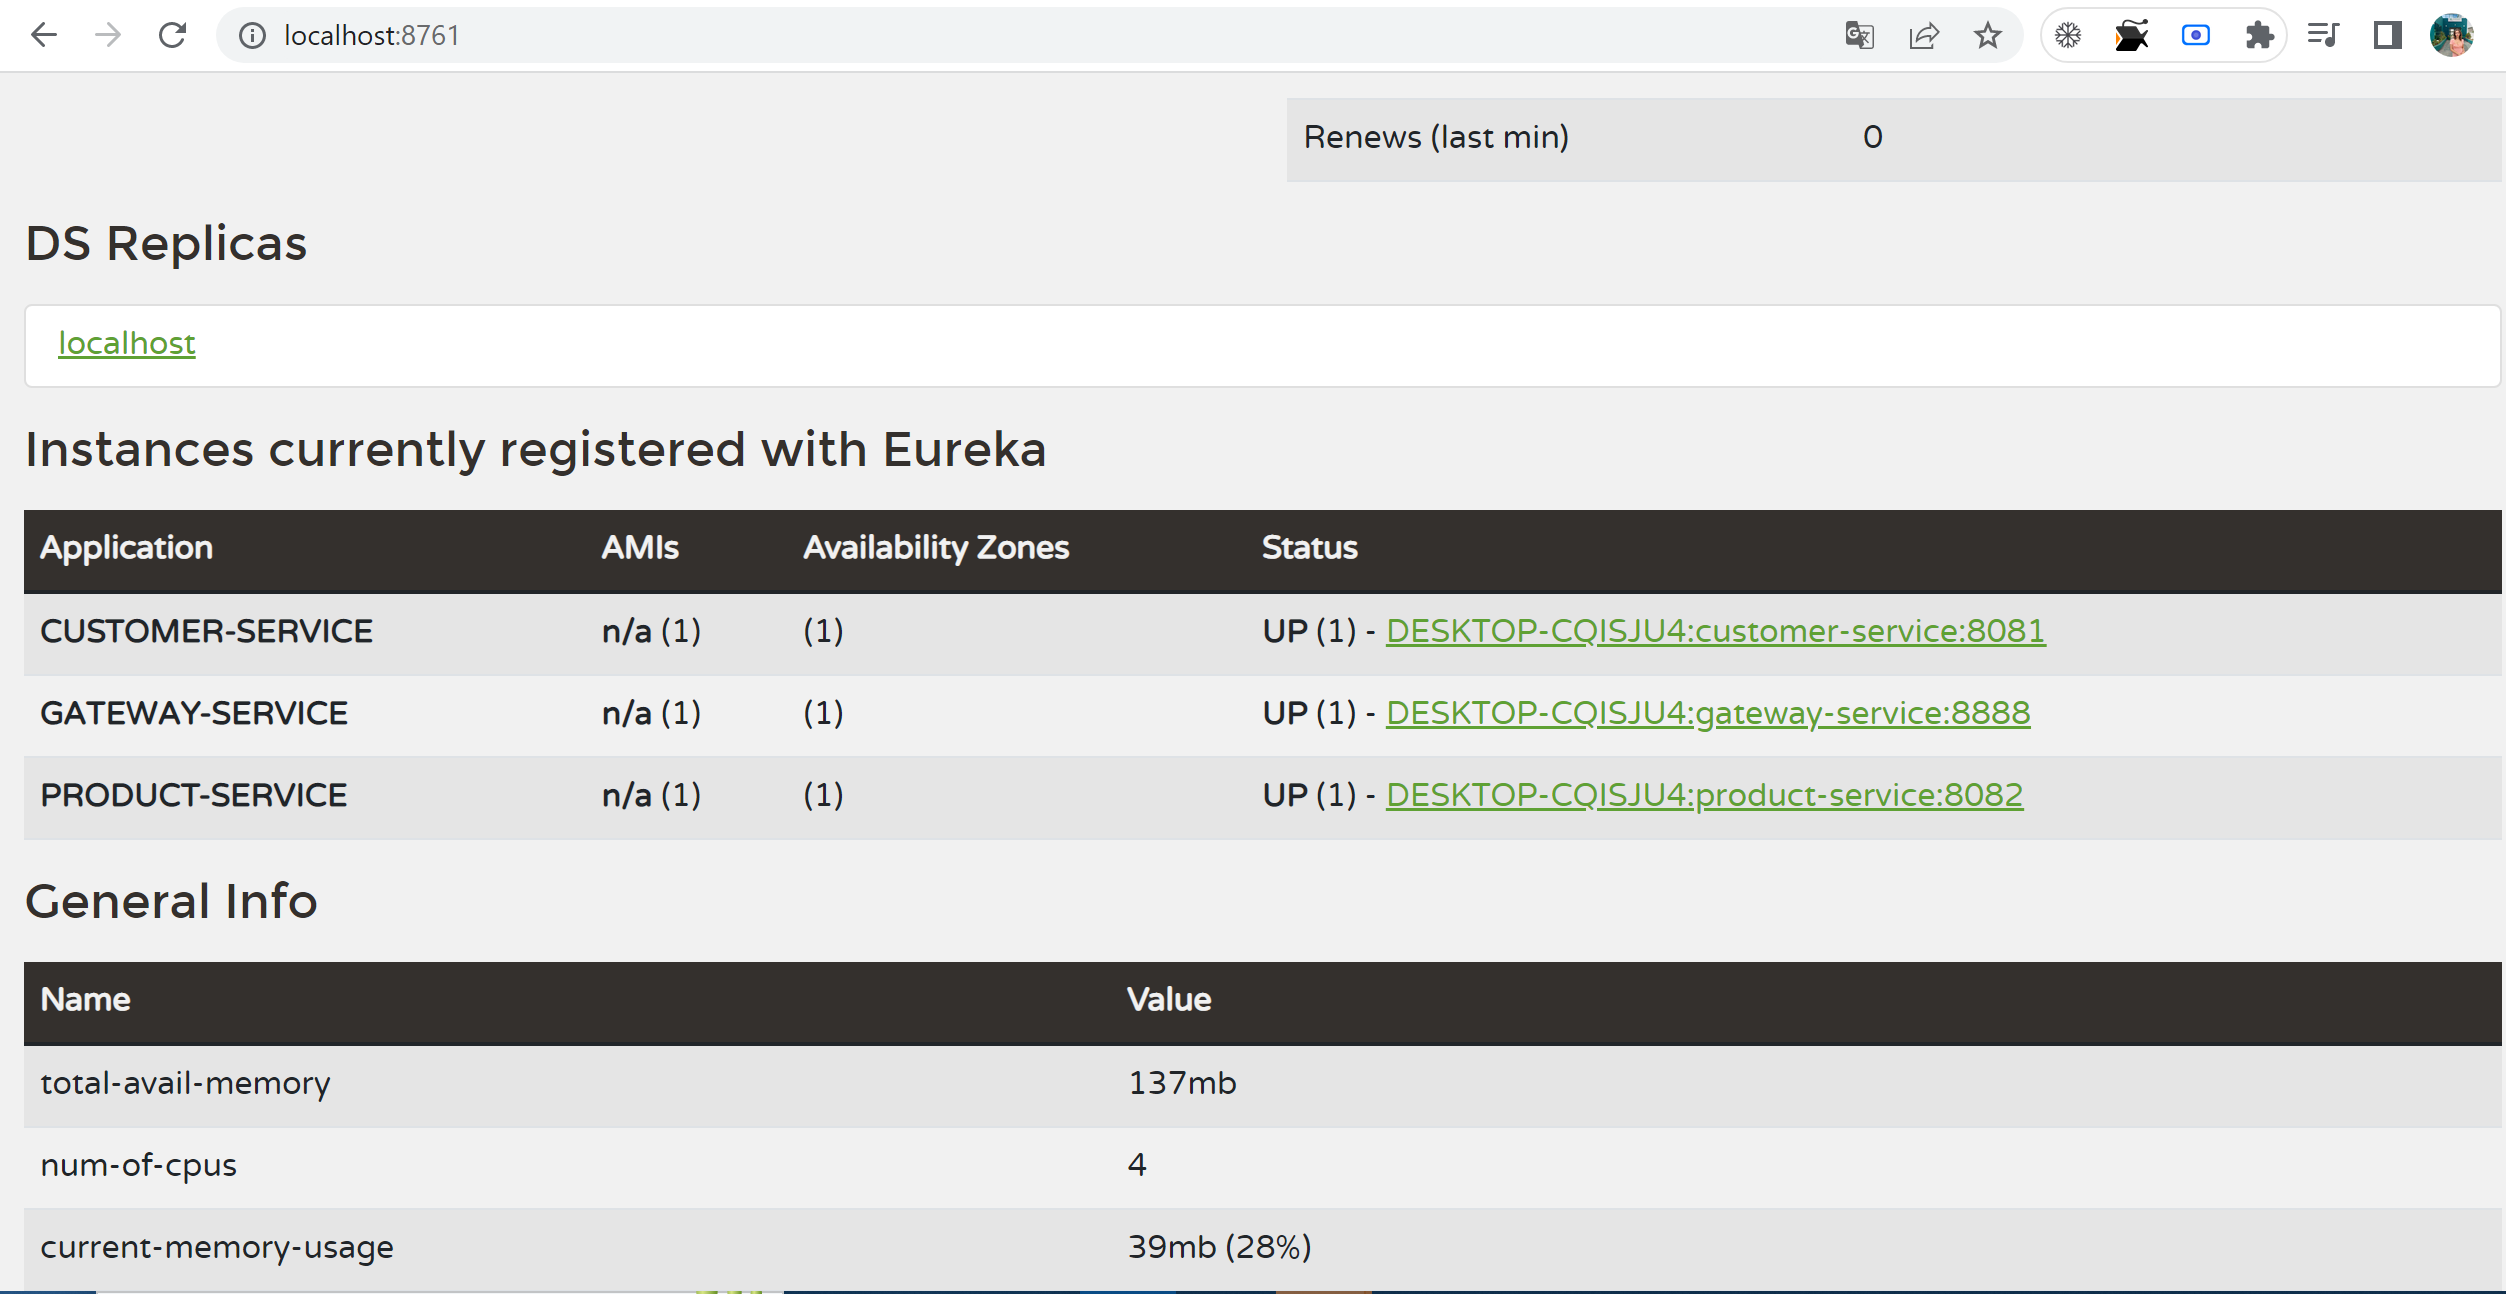
Task: Click the browser forward arrow
Action: coord(108,36)
